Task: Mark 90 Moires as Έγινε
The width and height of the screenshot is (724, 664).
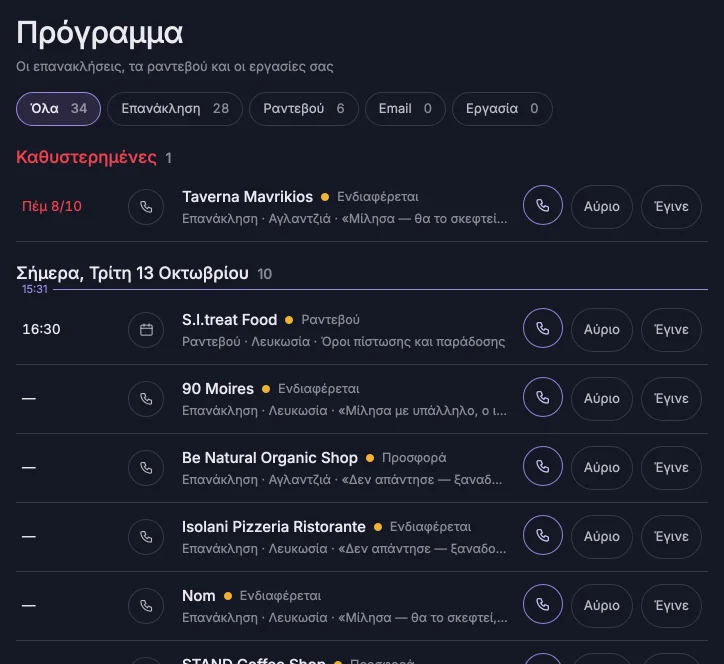Action: pos(671,398)
